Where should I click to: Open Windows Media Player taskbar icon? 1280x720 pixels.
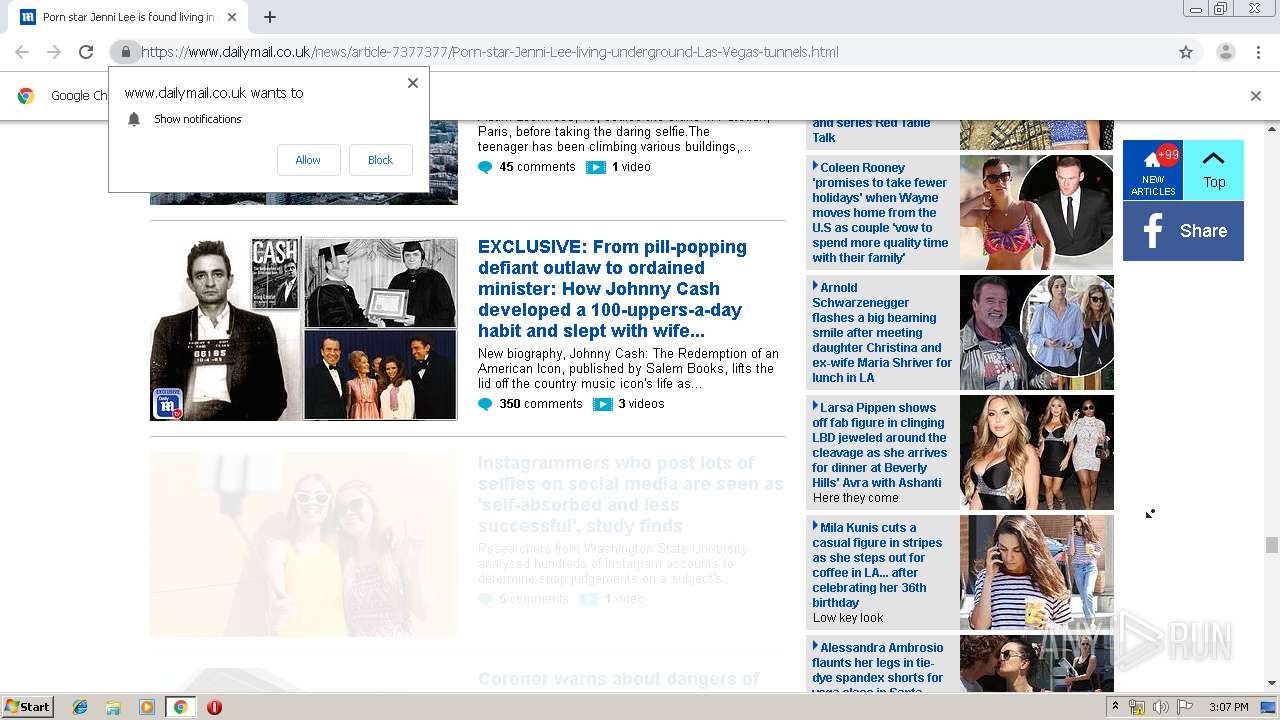click(x=147, y=707)
